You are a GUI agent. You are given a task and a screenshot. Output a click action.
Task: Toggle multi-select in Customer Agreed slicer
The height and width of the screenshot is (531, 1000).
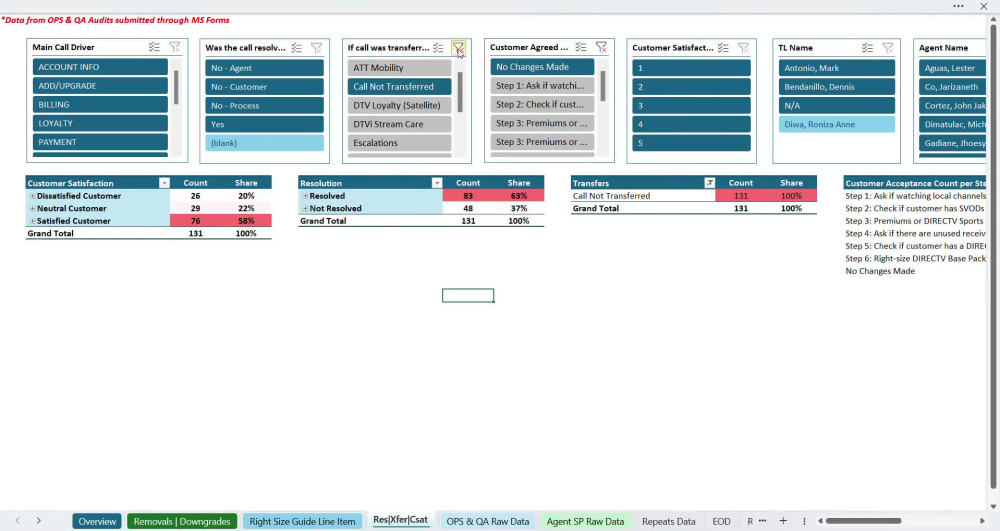coord(580,47)
